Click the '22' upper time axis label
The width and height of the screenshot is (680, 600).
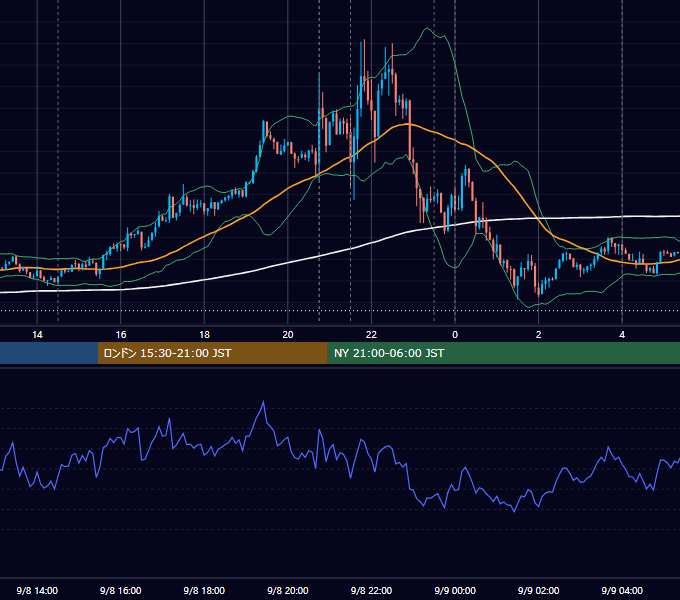click(x=371, y=335)
